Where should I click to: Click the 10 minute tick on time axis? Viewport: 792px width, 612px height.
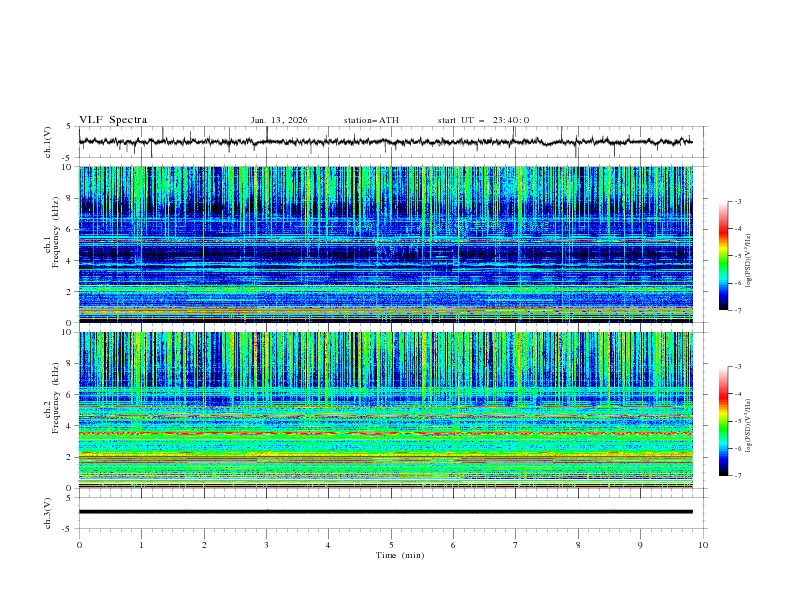point(703,545)
